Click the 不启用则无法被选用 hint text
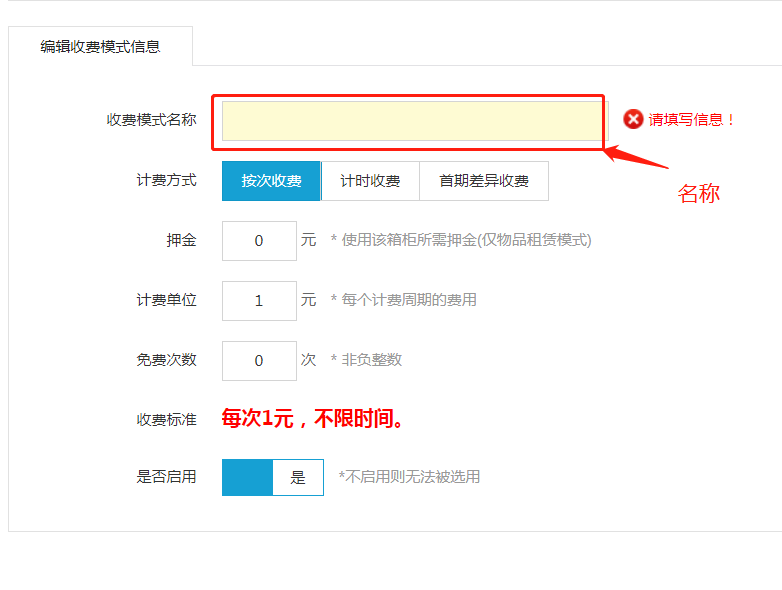 pos(409,477)
